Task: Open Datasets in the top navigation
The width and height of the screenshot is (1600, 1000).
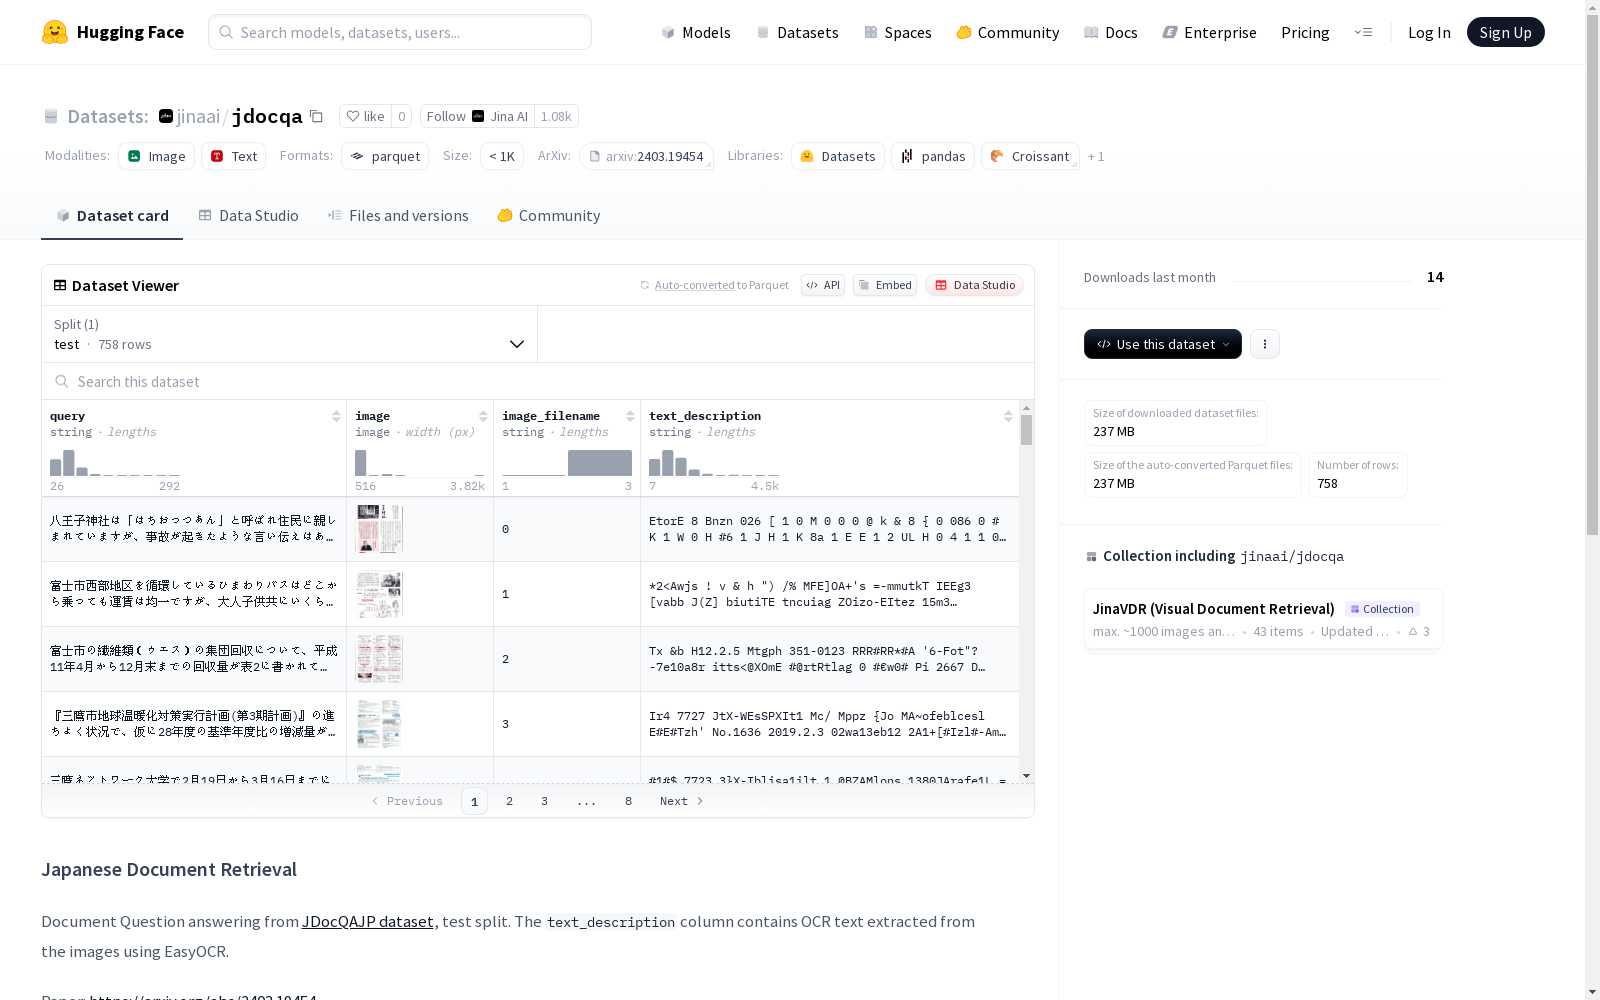Action: (x=797, y=32)
